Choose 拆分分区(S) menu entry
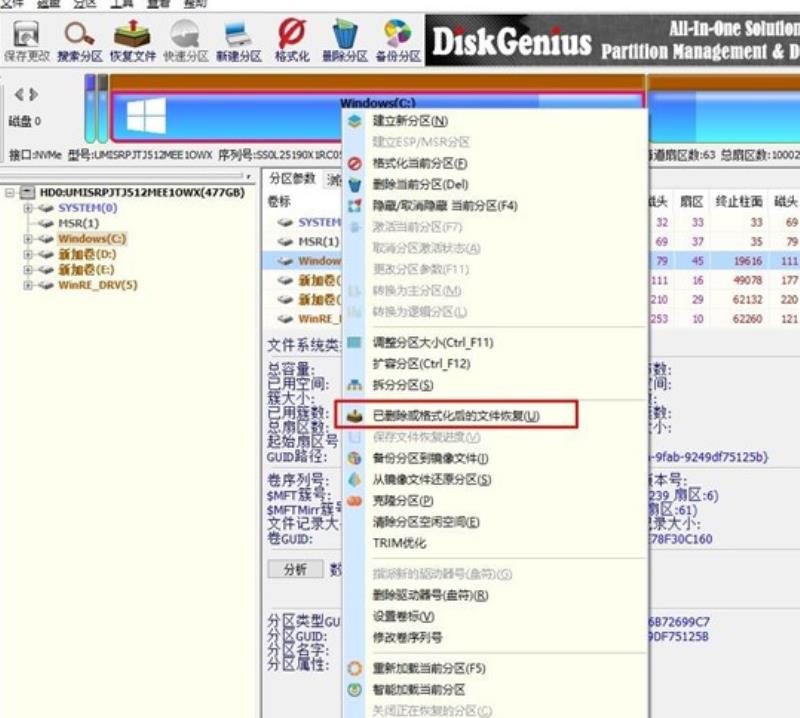The height and width of the screenshot is (718, 800). 403,385
